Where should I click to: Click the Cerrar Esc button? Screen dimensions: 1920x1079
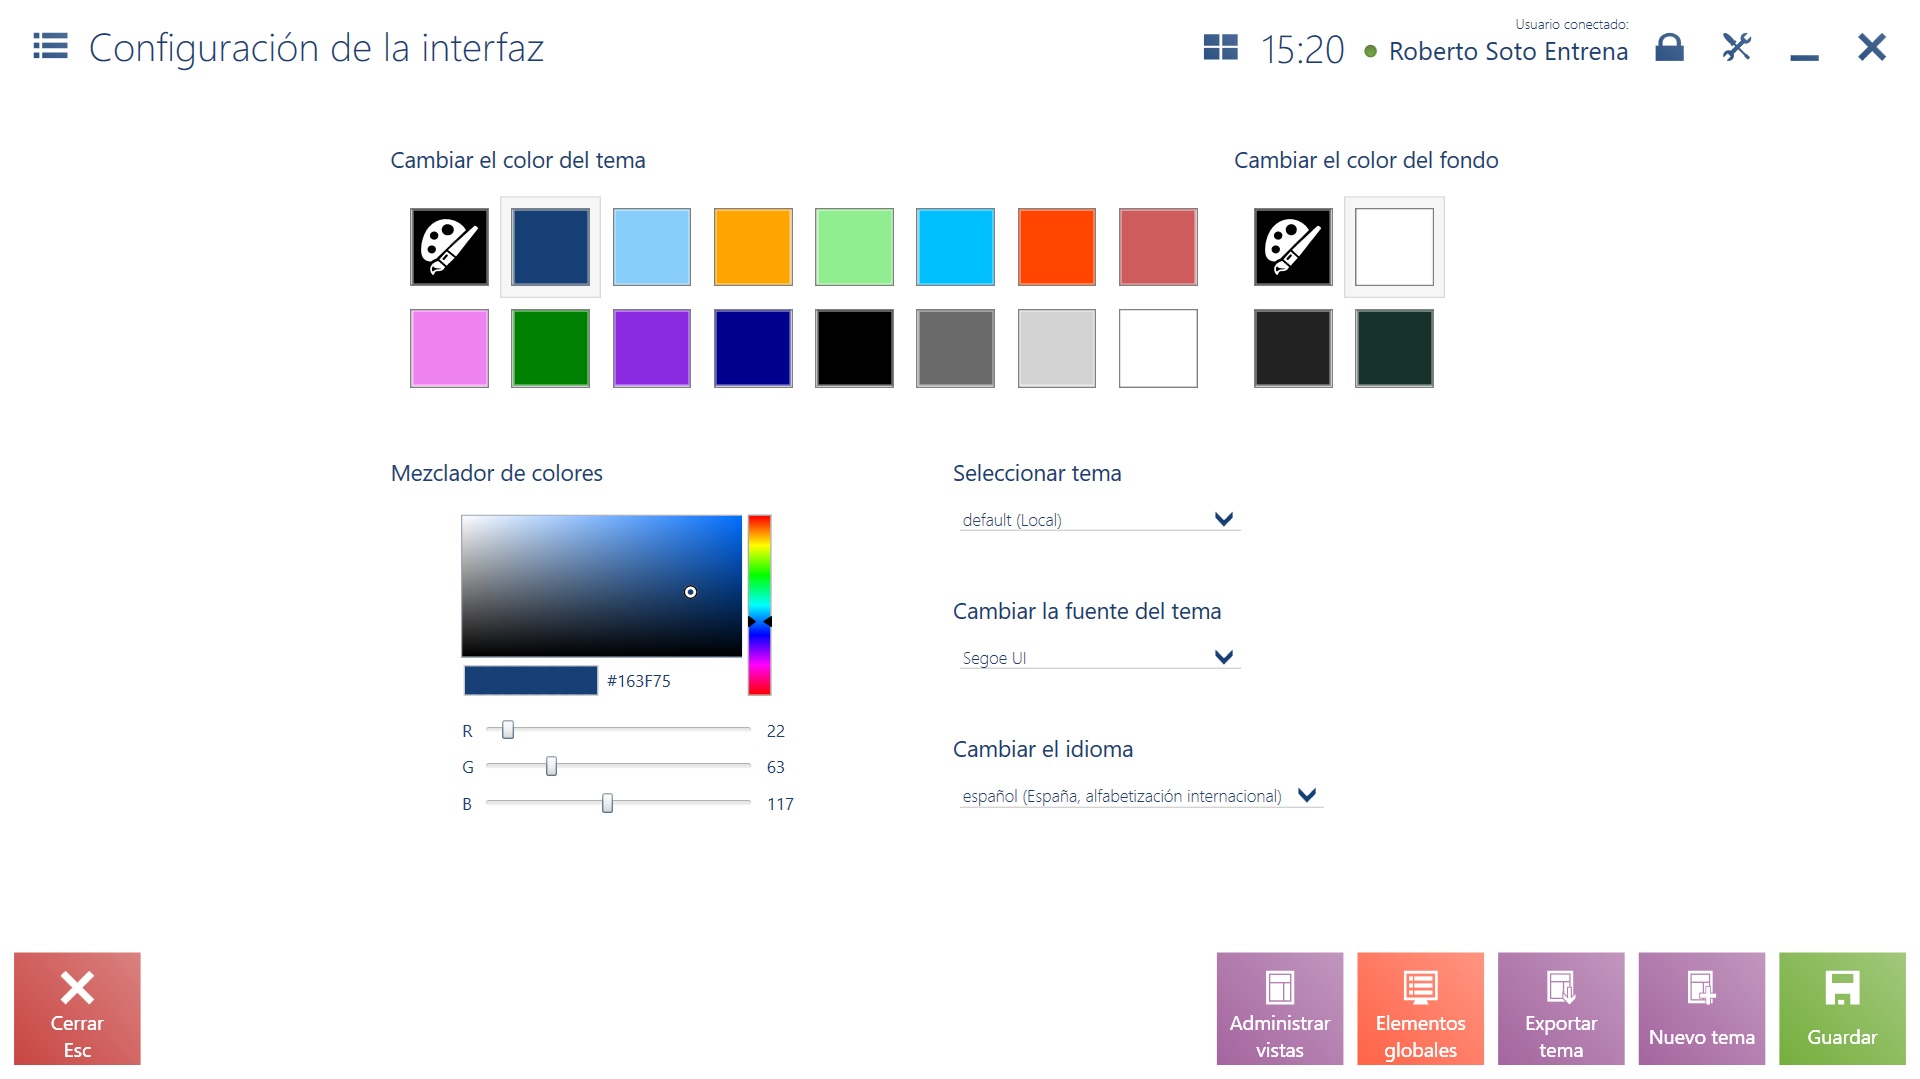pyautogui.click(x=77, y=1008)
